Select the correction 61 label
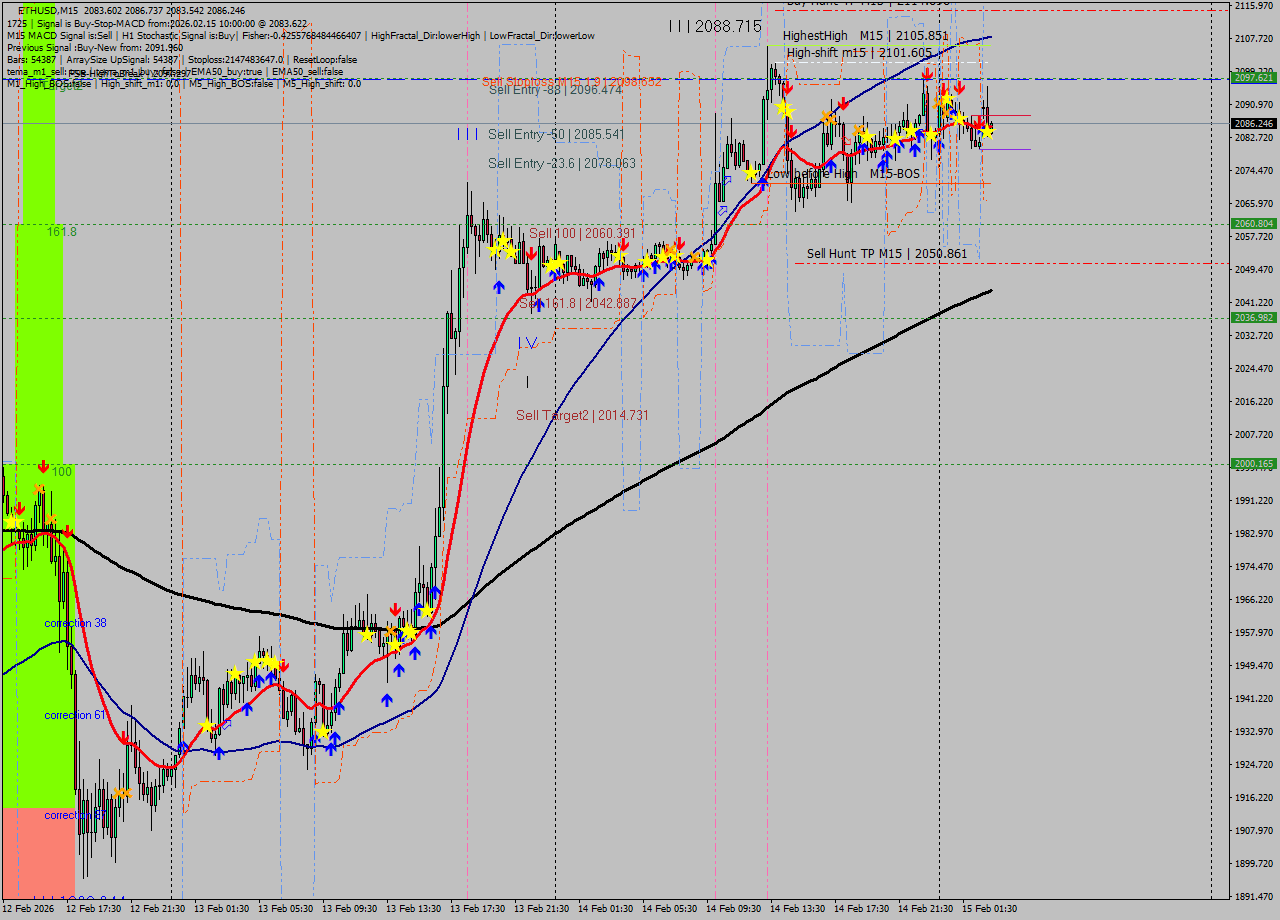The width and height of the screenshot is (1280, 920). 75,715
